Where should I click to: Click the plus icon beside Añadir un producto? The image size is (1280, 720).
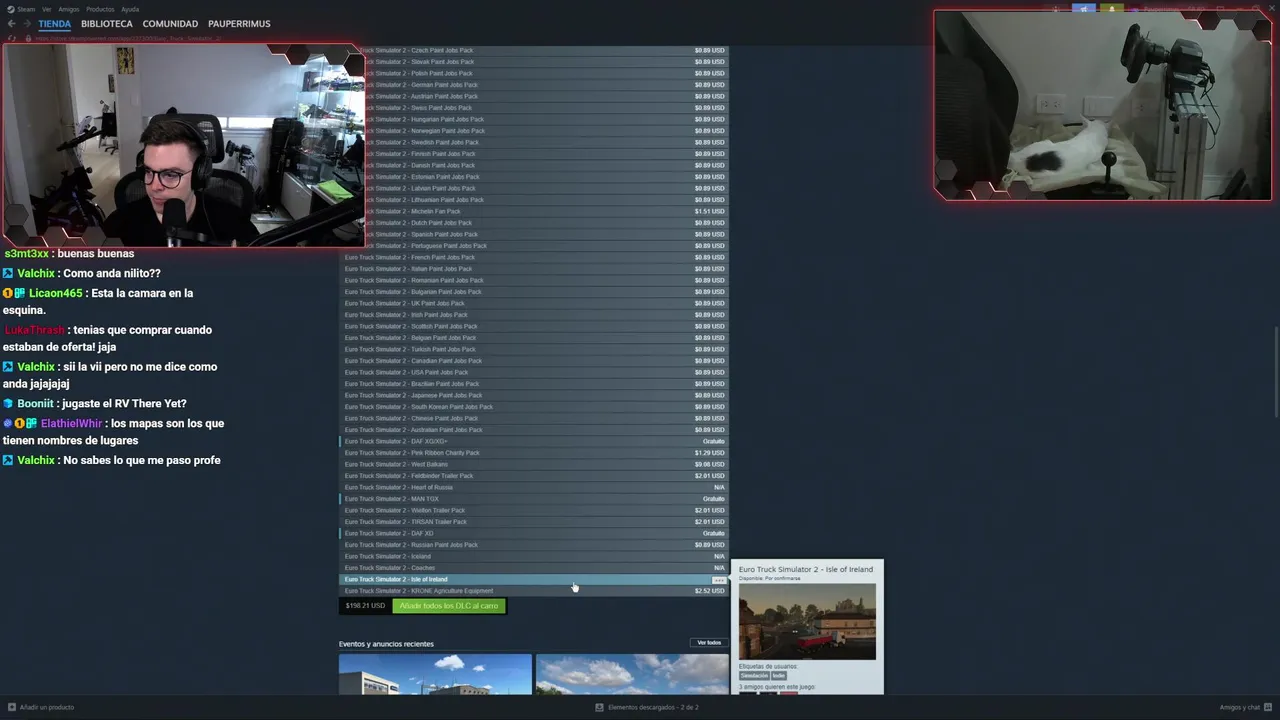[x=12, y=707]
